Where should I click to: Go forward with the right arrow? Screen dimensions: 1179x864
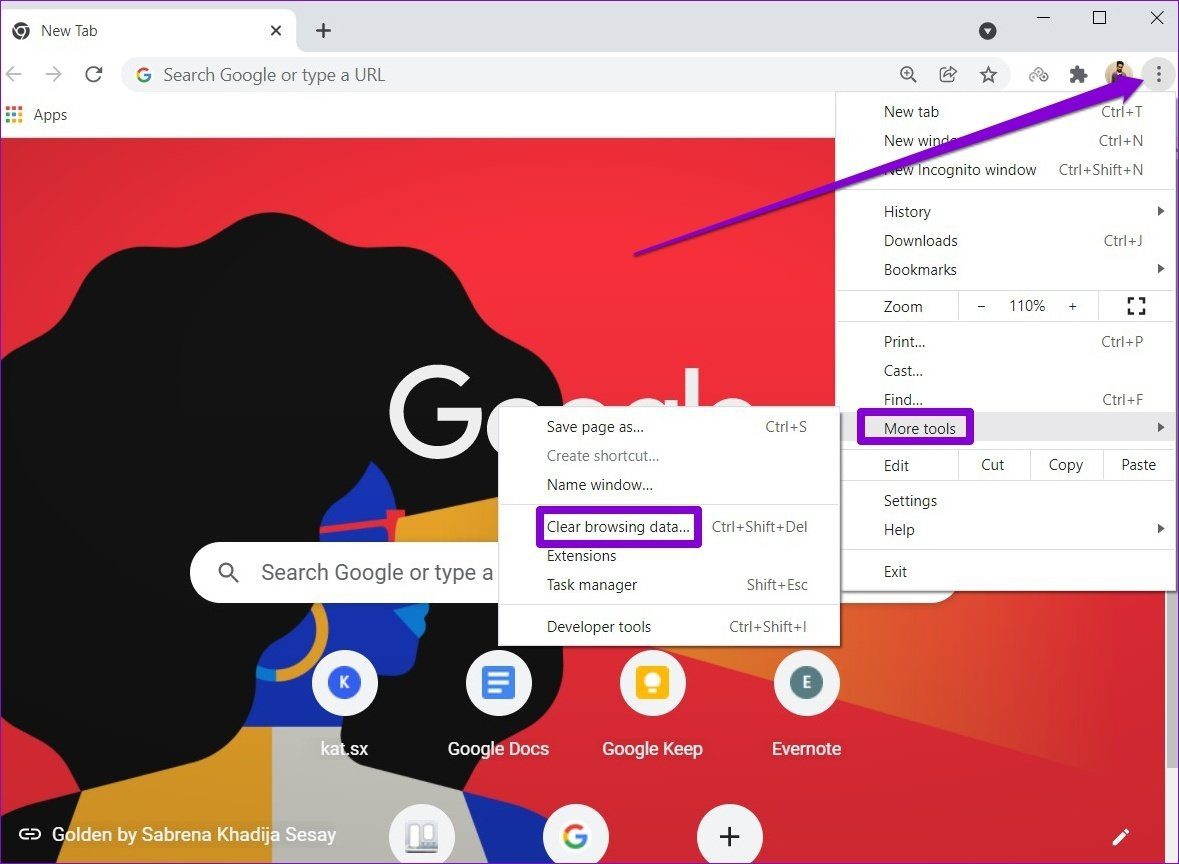pos(53,74)
